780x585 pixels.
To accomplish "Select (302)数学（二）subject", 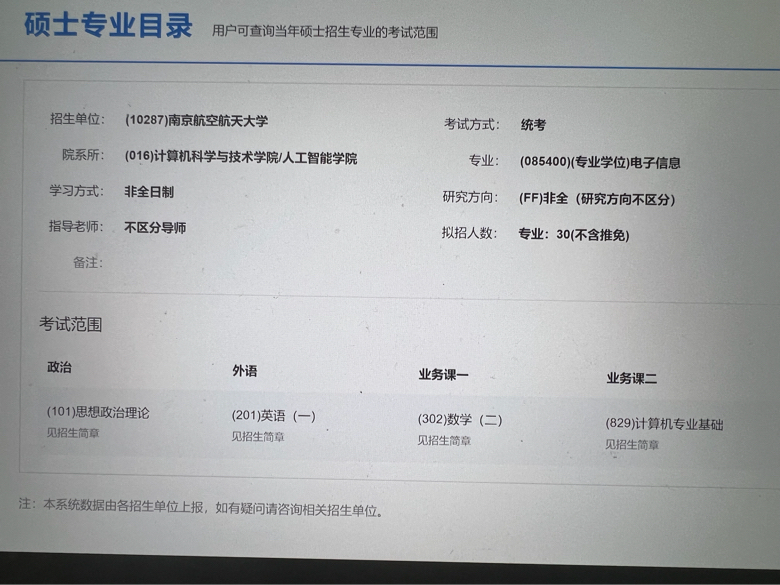I will point(460,420).
